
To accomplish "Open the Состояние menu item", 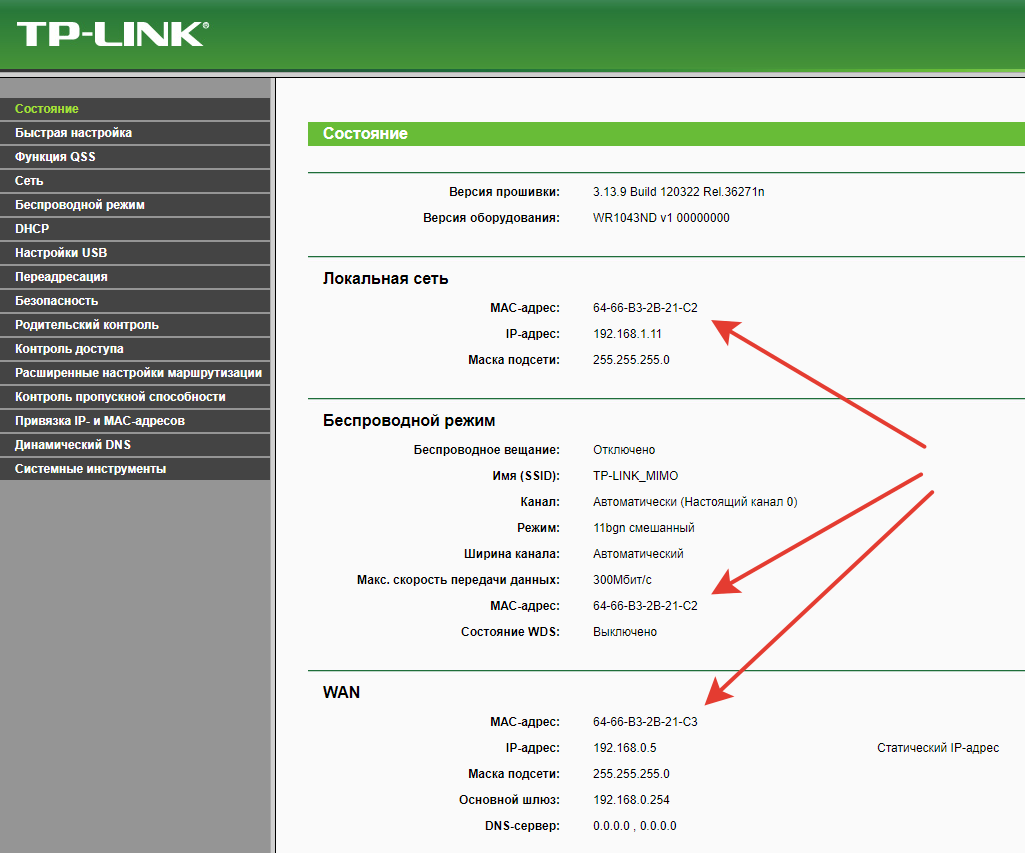I will tap(47, 109).
